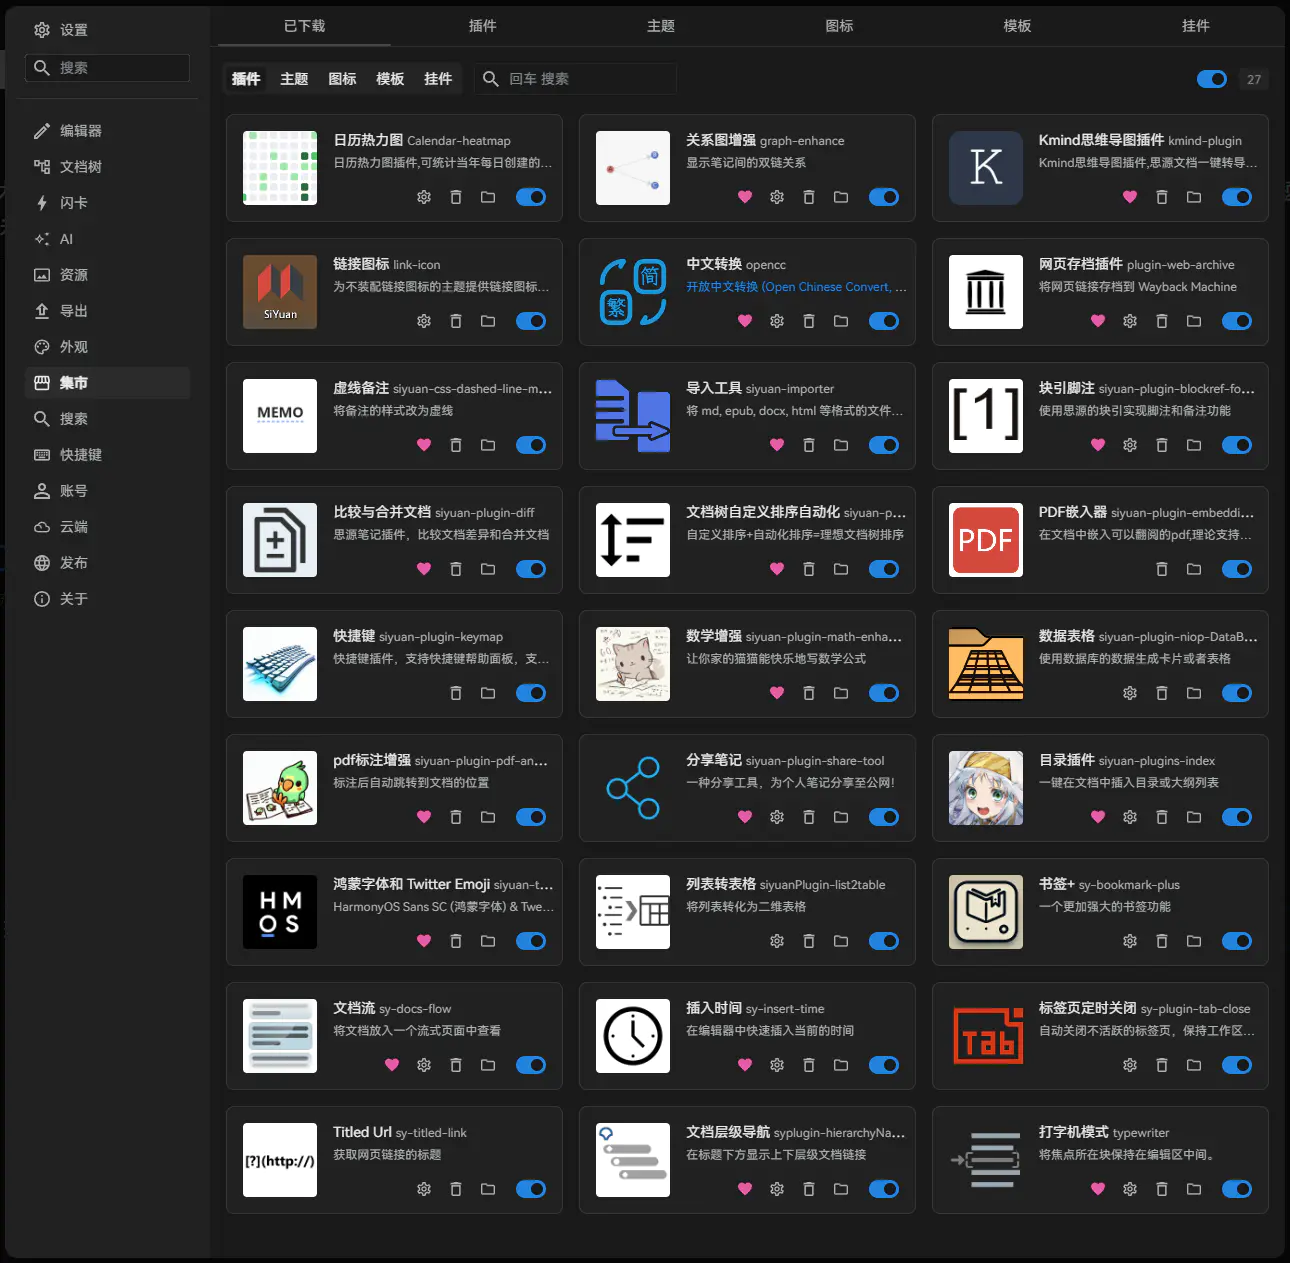This screenshot has width=1290, height=1263.
Task: Open the Titled Url plugin folder icon
Action: point(488,1189)
